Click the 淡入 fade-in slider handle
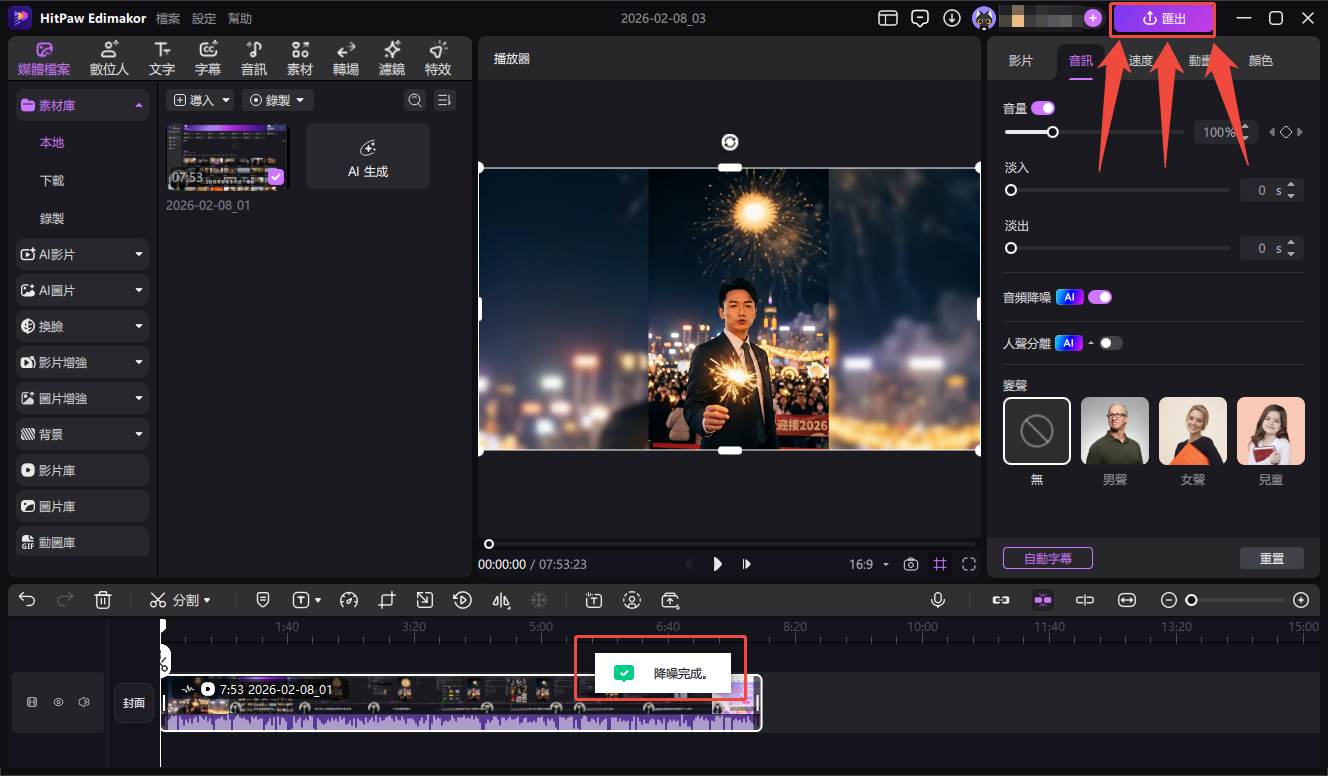 (x=1011, y=190)
